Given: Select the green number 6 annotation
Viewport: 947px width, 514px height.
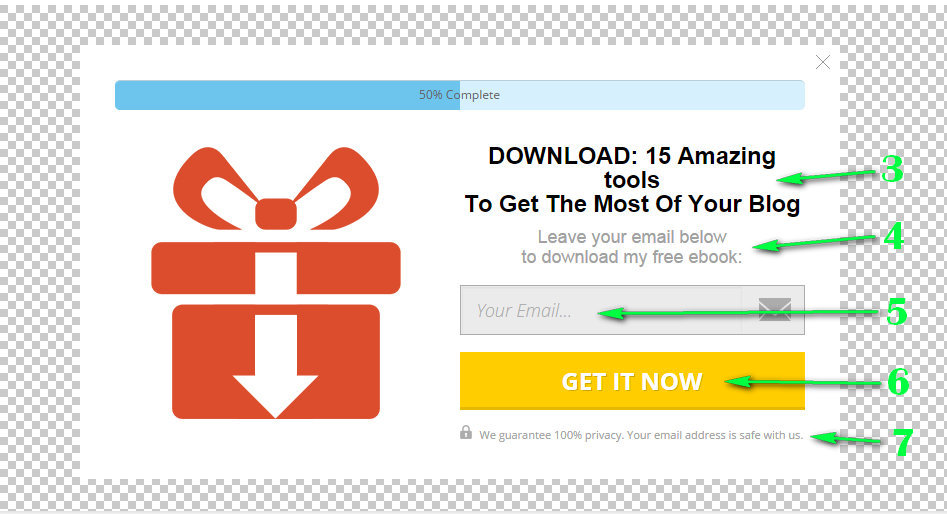Looking at the screenshot, I should tap(898, 382).
